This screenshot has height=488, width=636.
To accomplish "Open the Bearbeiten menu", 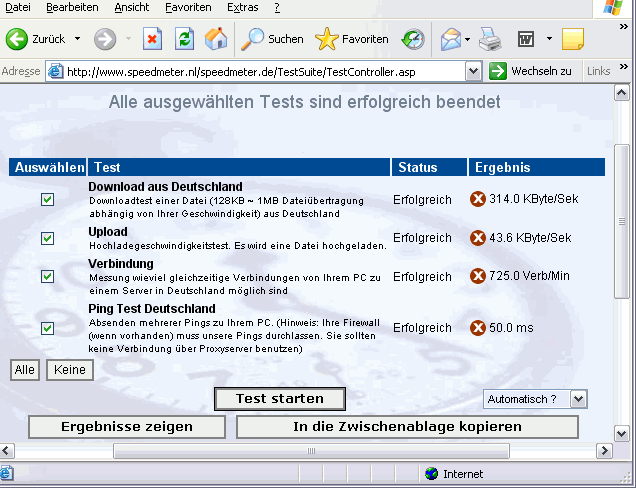I will (x=72, y=7).
